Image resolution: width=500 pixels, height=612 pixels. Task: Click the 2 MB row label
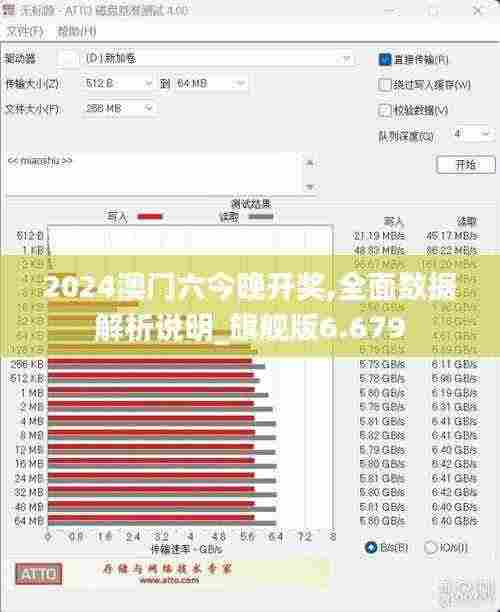(x=32, y=407)
